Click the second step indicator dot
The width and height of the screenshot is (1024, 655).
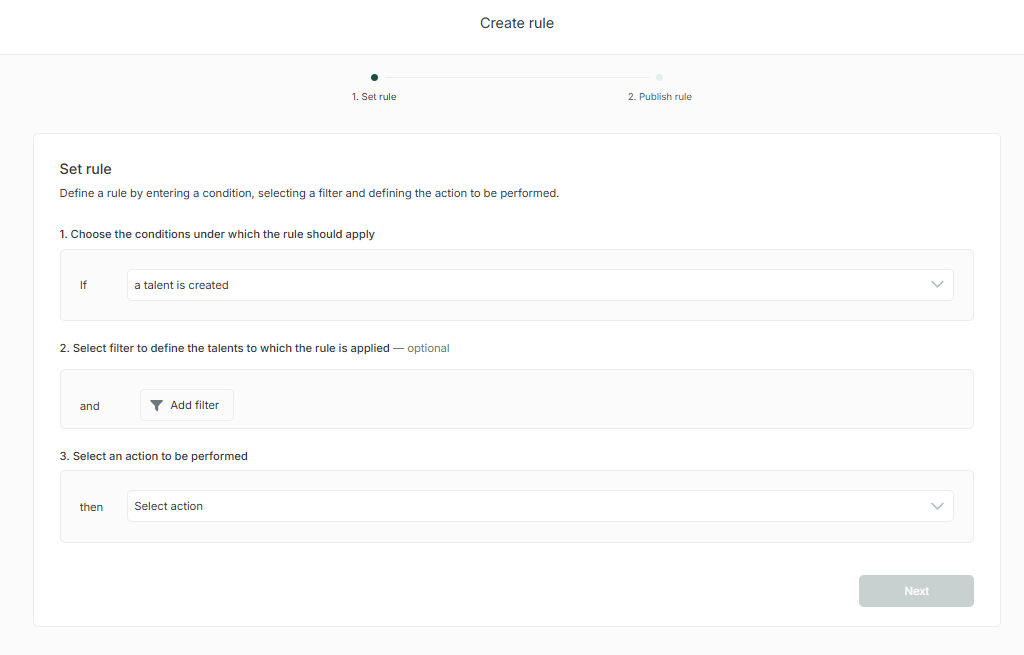pyautogui.click(x=659, y=77)
